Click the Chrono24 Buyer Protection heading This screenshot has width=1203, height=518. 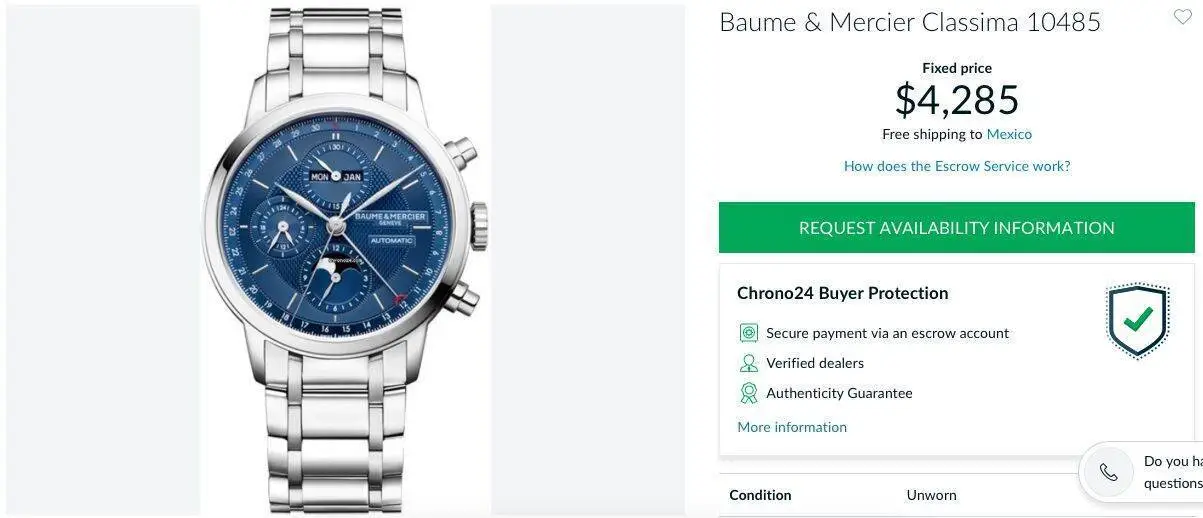tap(843, 293)
